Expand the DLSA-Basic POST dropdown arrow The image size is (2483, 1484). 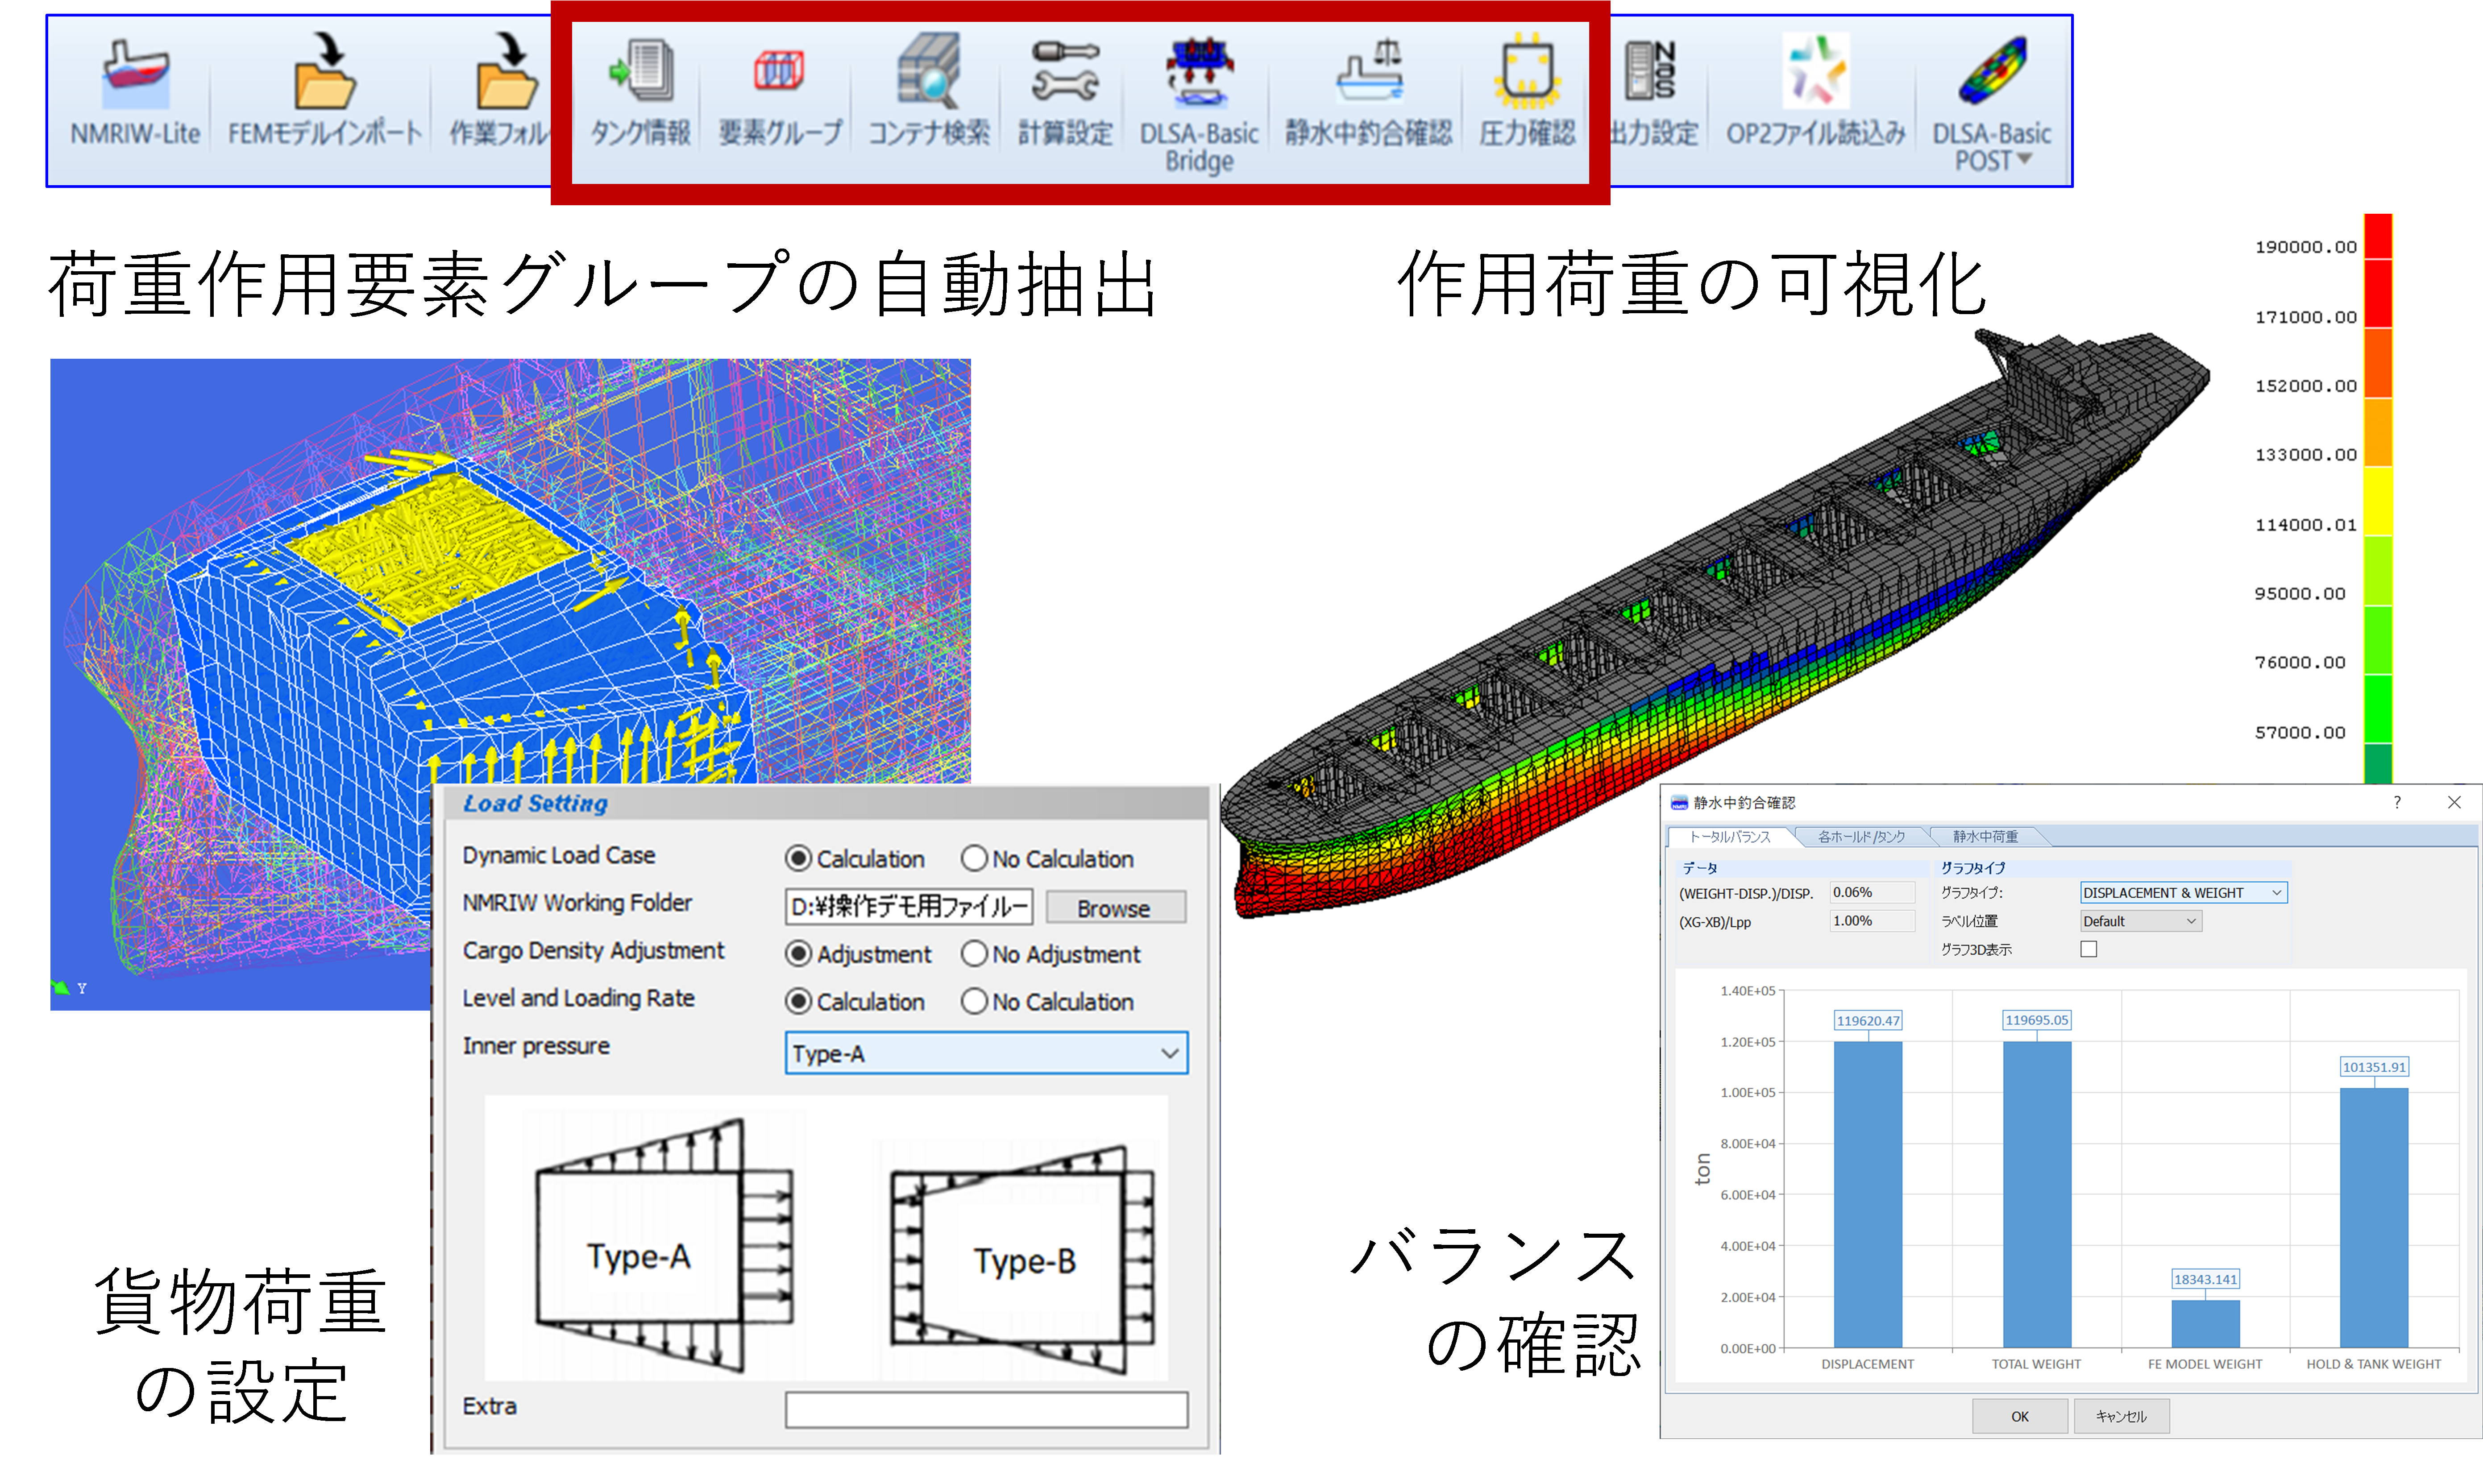point(2025,159)
